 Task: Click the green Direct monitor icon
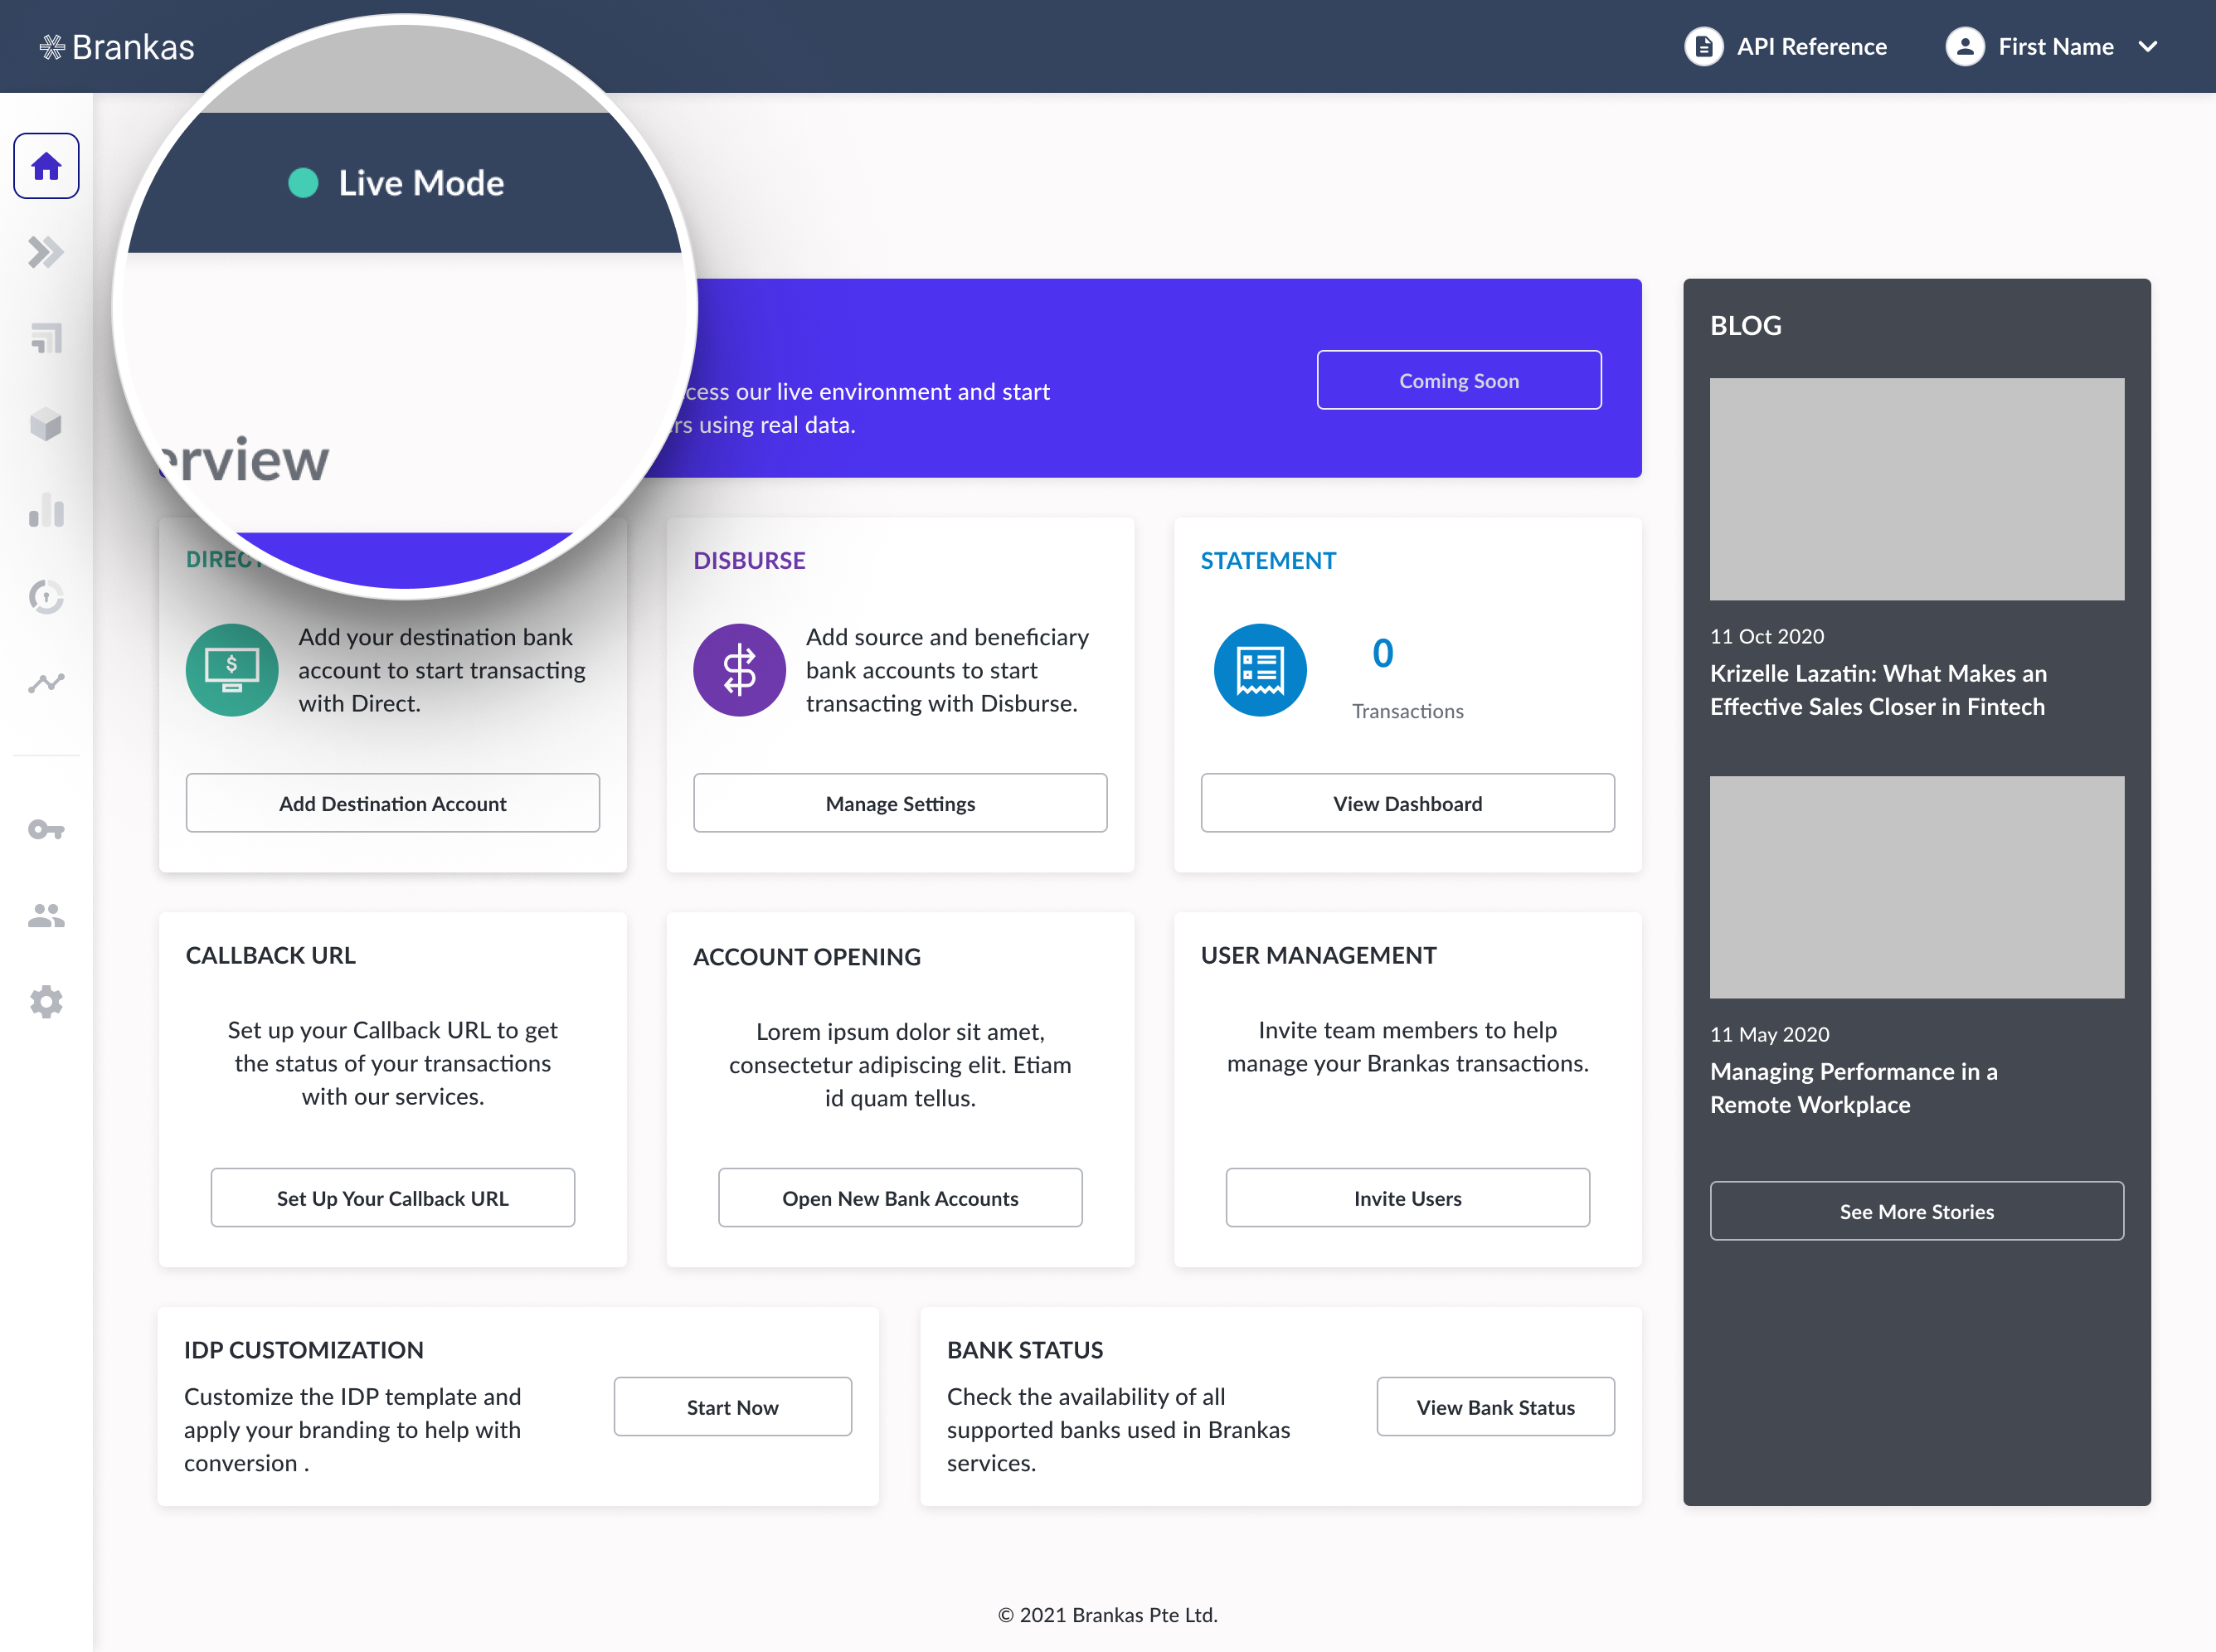(x=232, y=670)
